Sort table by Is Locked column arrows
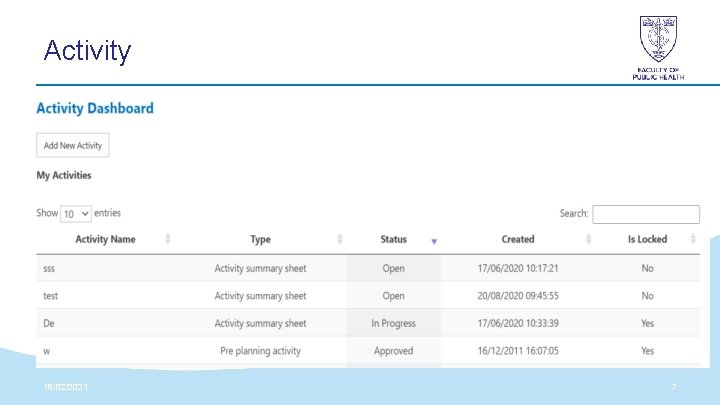The height and width of the screenshot is (405, 720). [x=693, y=239]
